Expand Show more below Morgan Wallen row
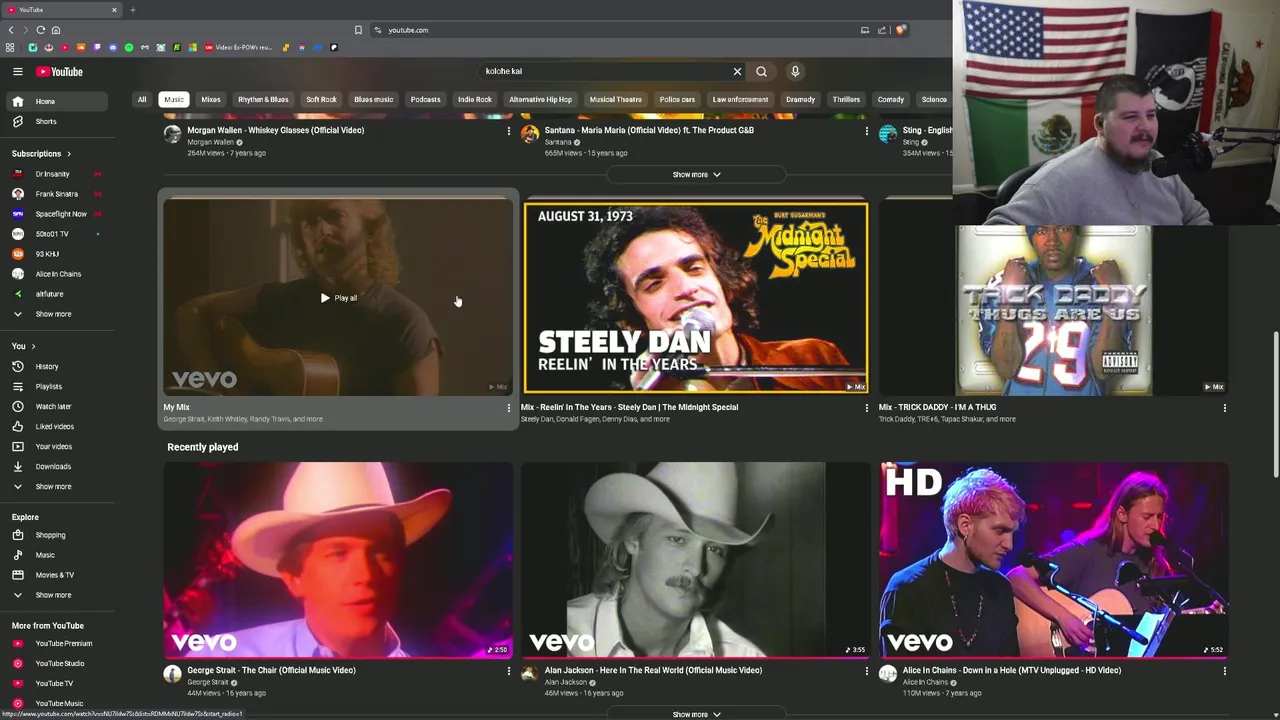The width and height of the screenshot is (1280, 720). (696, 174)
